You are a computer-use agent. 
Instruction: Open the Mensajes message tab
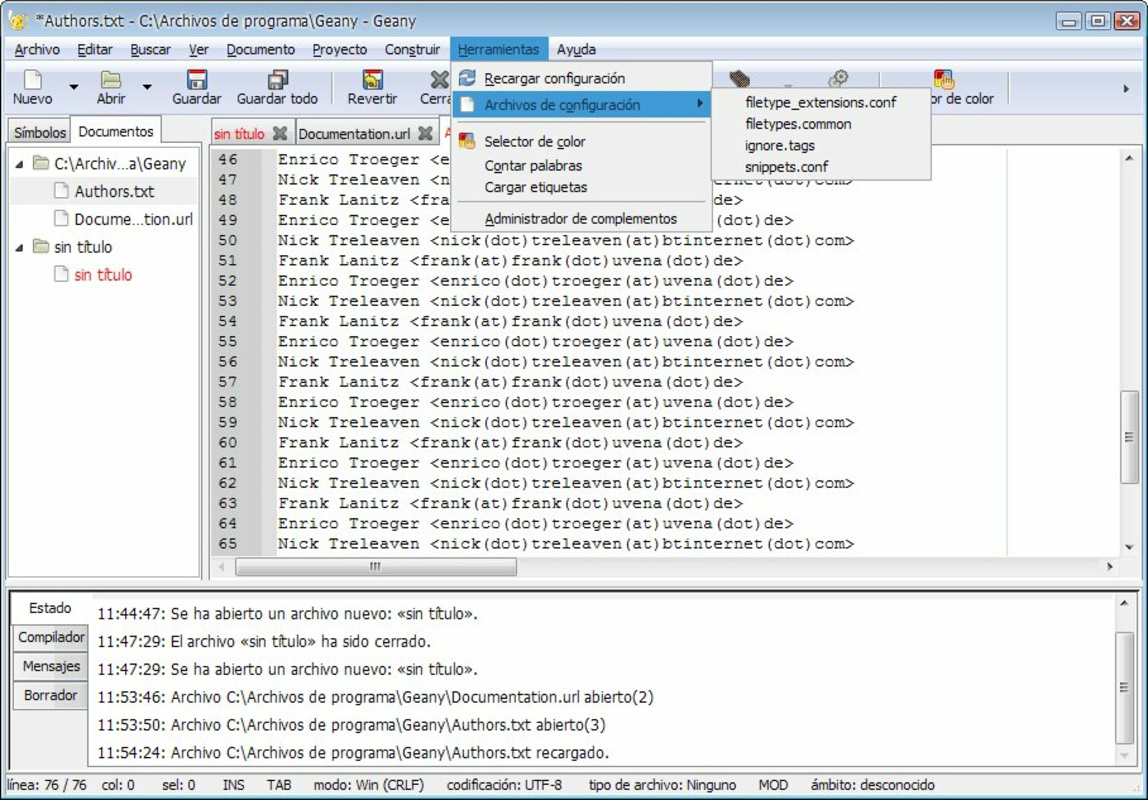[51, 667]
